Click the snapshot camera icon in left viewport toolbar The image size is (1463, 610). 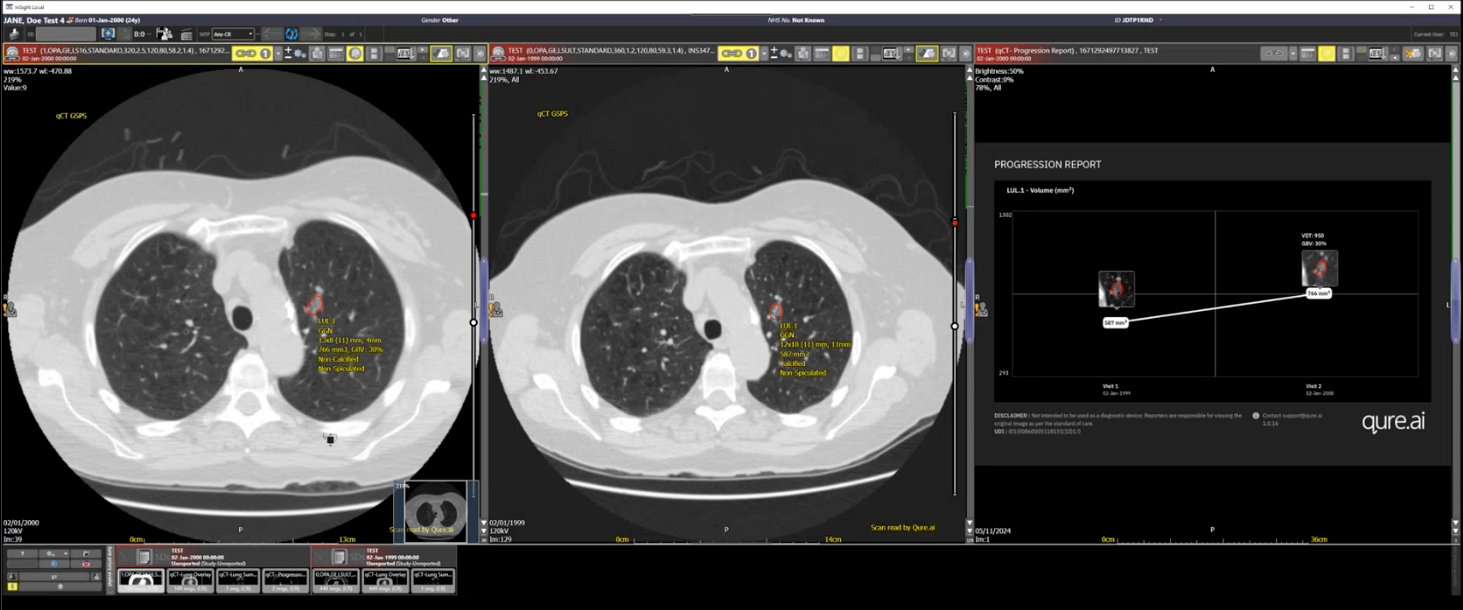(x=317, y=53)
